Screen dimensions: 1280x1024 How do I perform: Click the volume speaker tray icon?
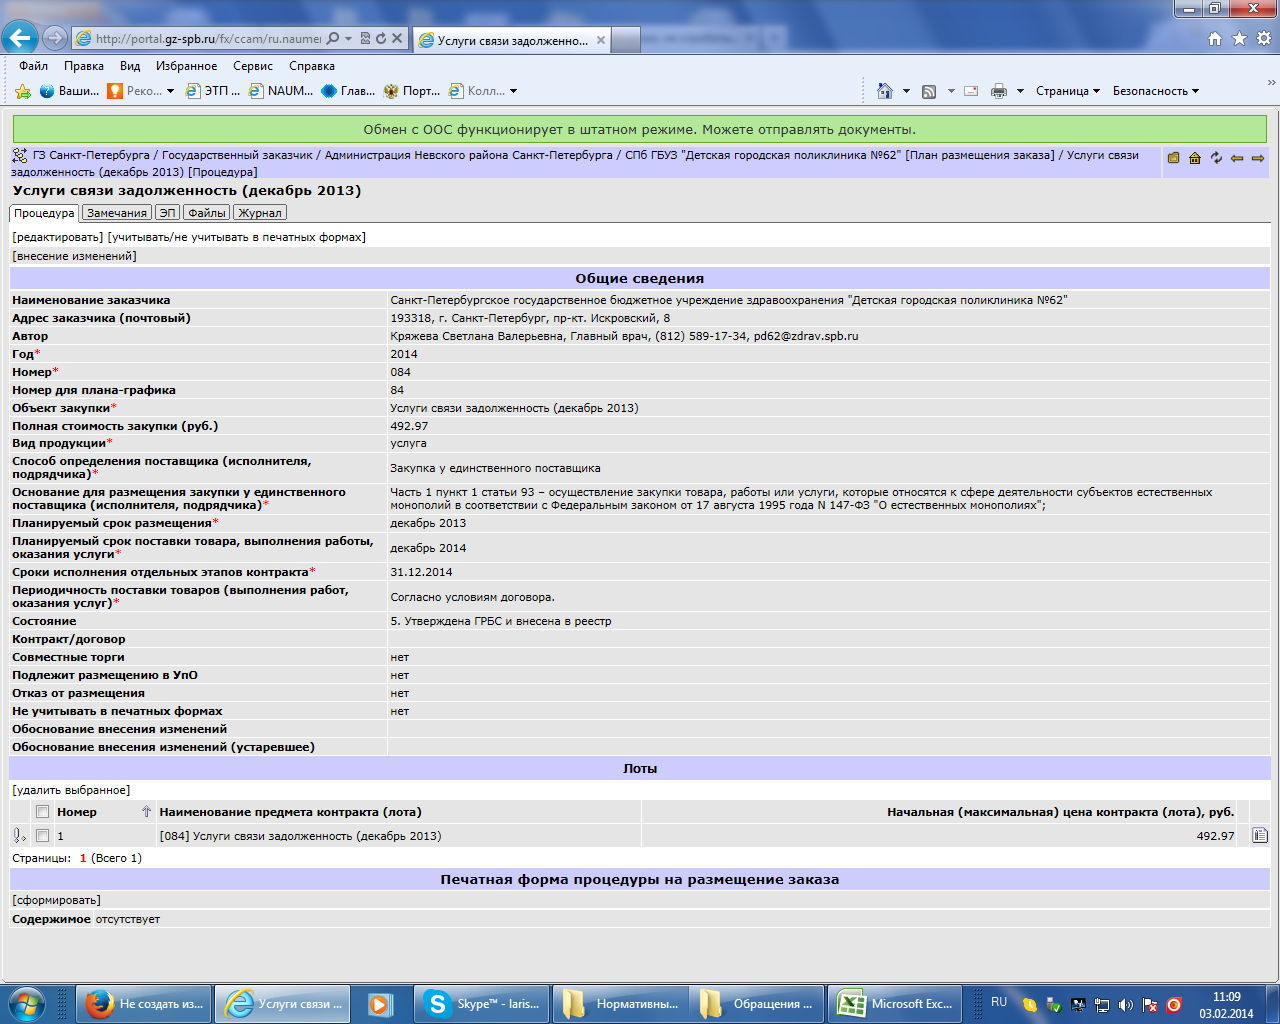click(x=1126, y=1005)
